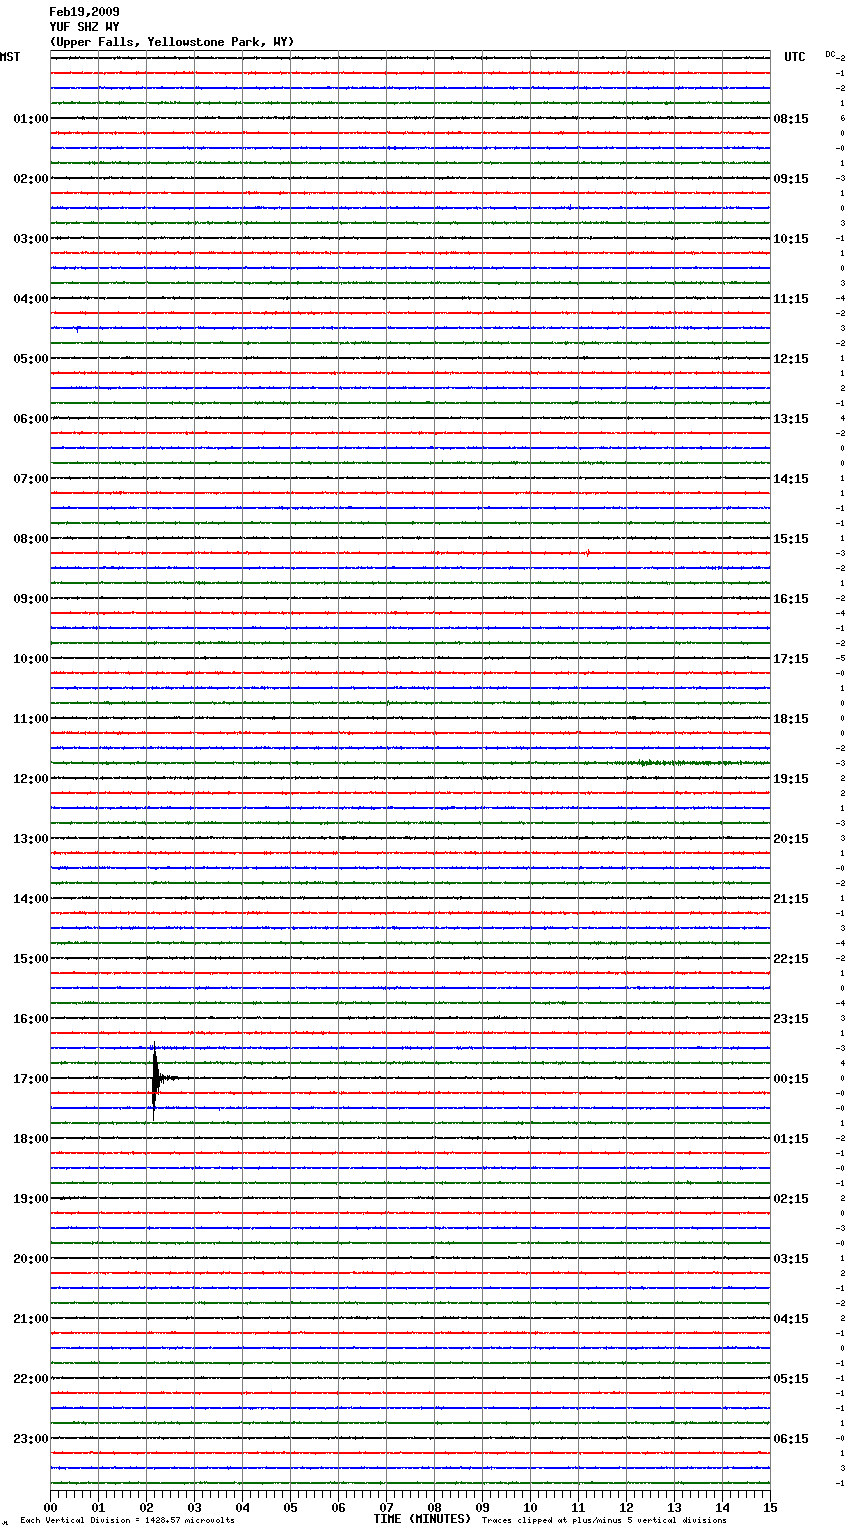Click the TIME (MINUTES) axis title
The width and height of the screenshot is (850, 1534).
click(x=422, y=1519)
